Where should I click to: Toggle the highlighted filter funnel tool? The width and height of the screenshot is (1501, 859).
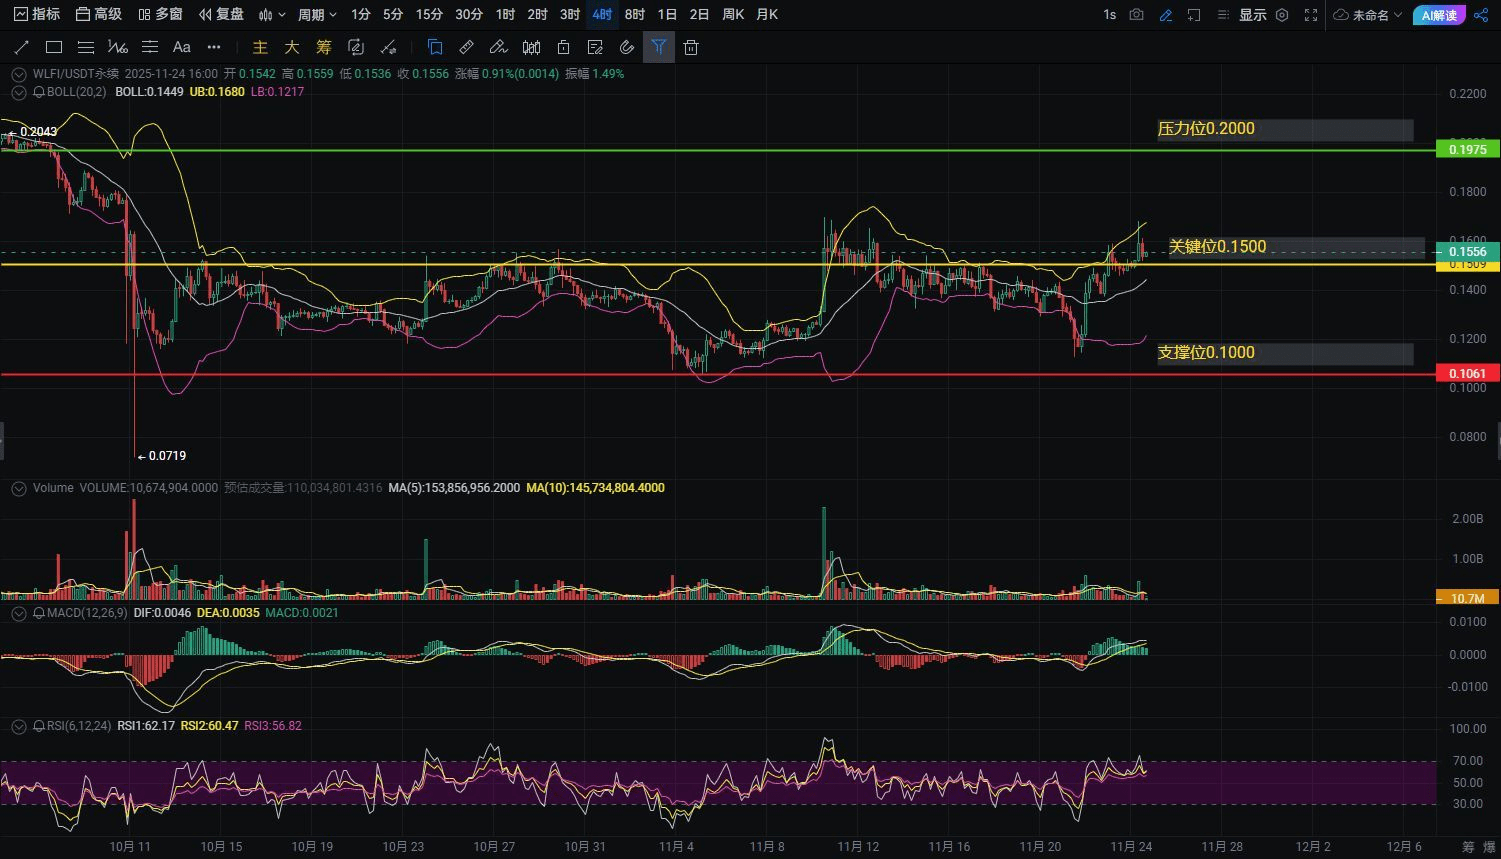(658, 47)
